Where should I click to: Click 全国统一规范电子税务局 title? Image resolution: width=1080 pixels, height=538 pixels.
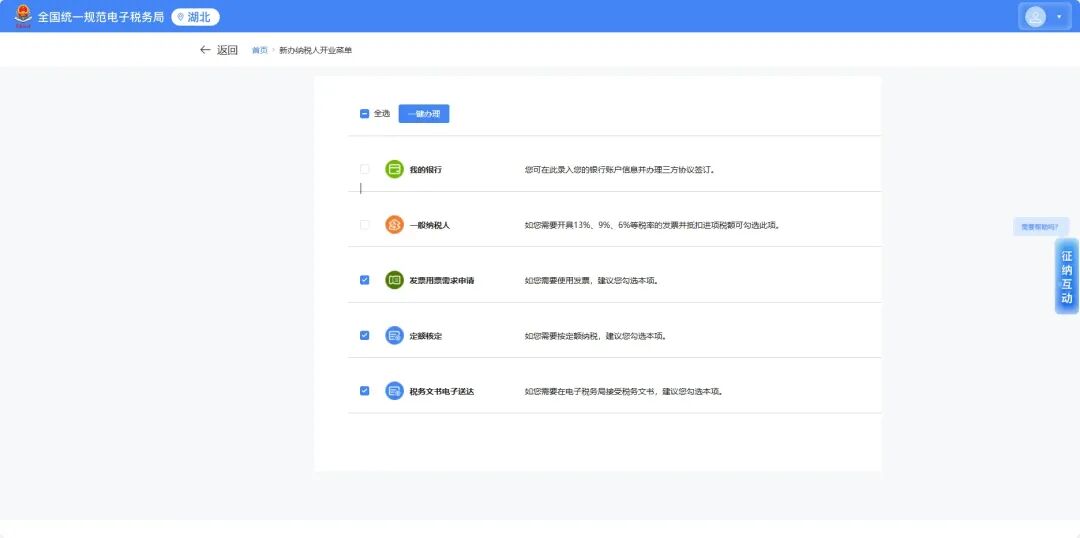(x=101, y=17)
